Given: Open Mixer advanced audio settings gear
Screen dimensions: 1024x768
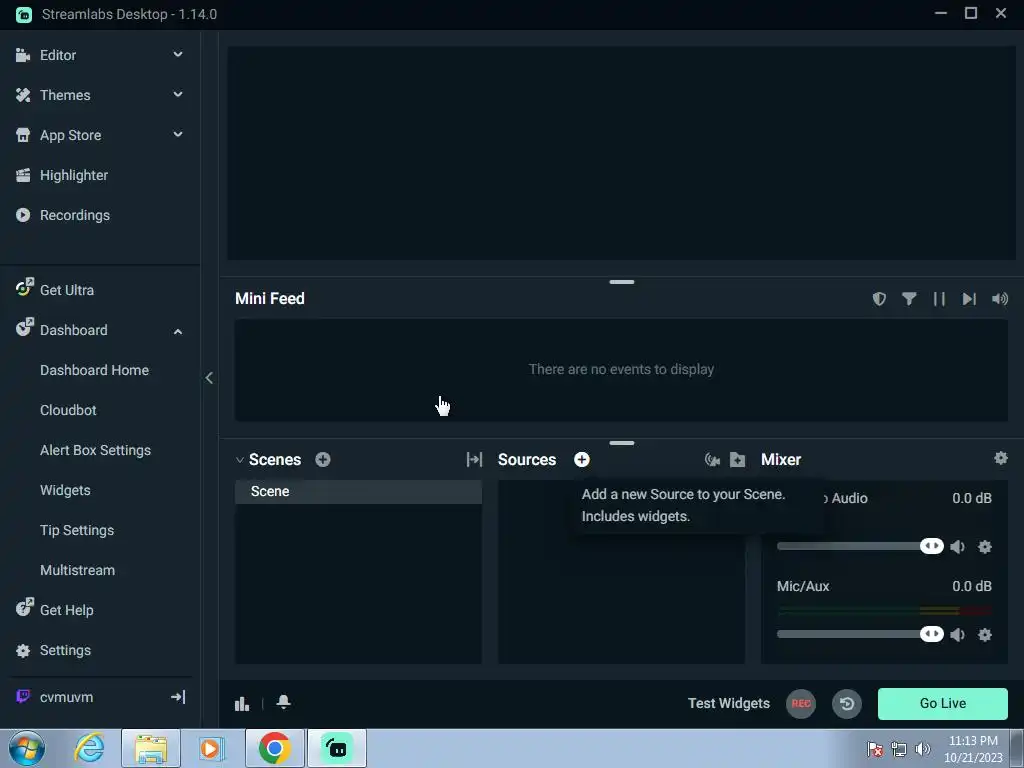Looking at the screenshot, I should click(1000, 458).
